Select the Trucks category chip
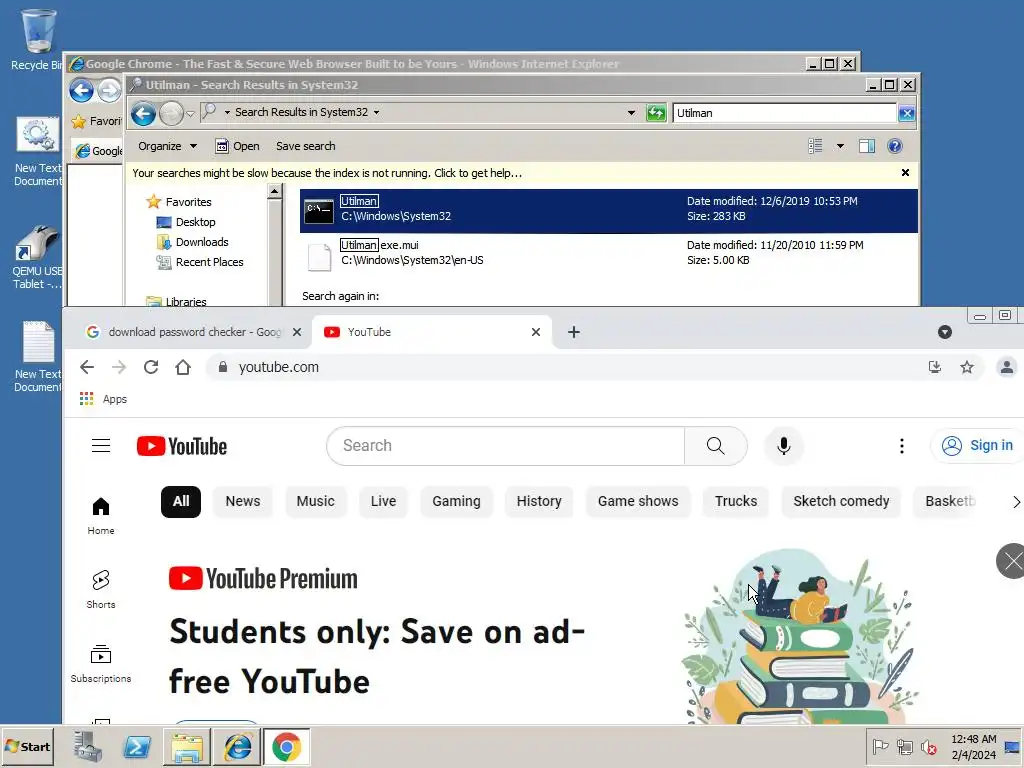Screen dimensions: 1024x768 pos(736,502)
